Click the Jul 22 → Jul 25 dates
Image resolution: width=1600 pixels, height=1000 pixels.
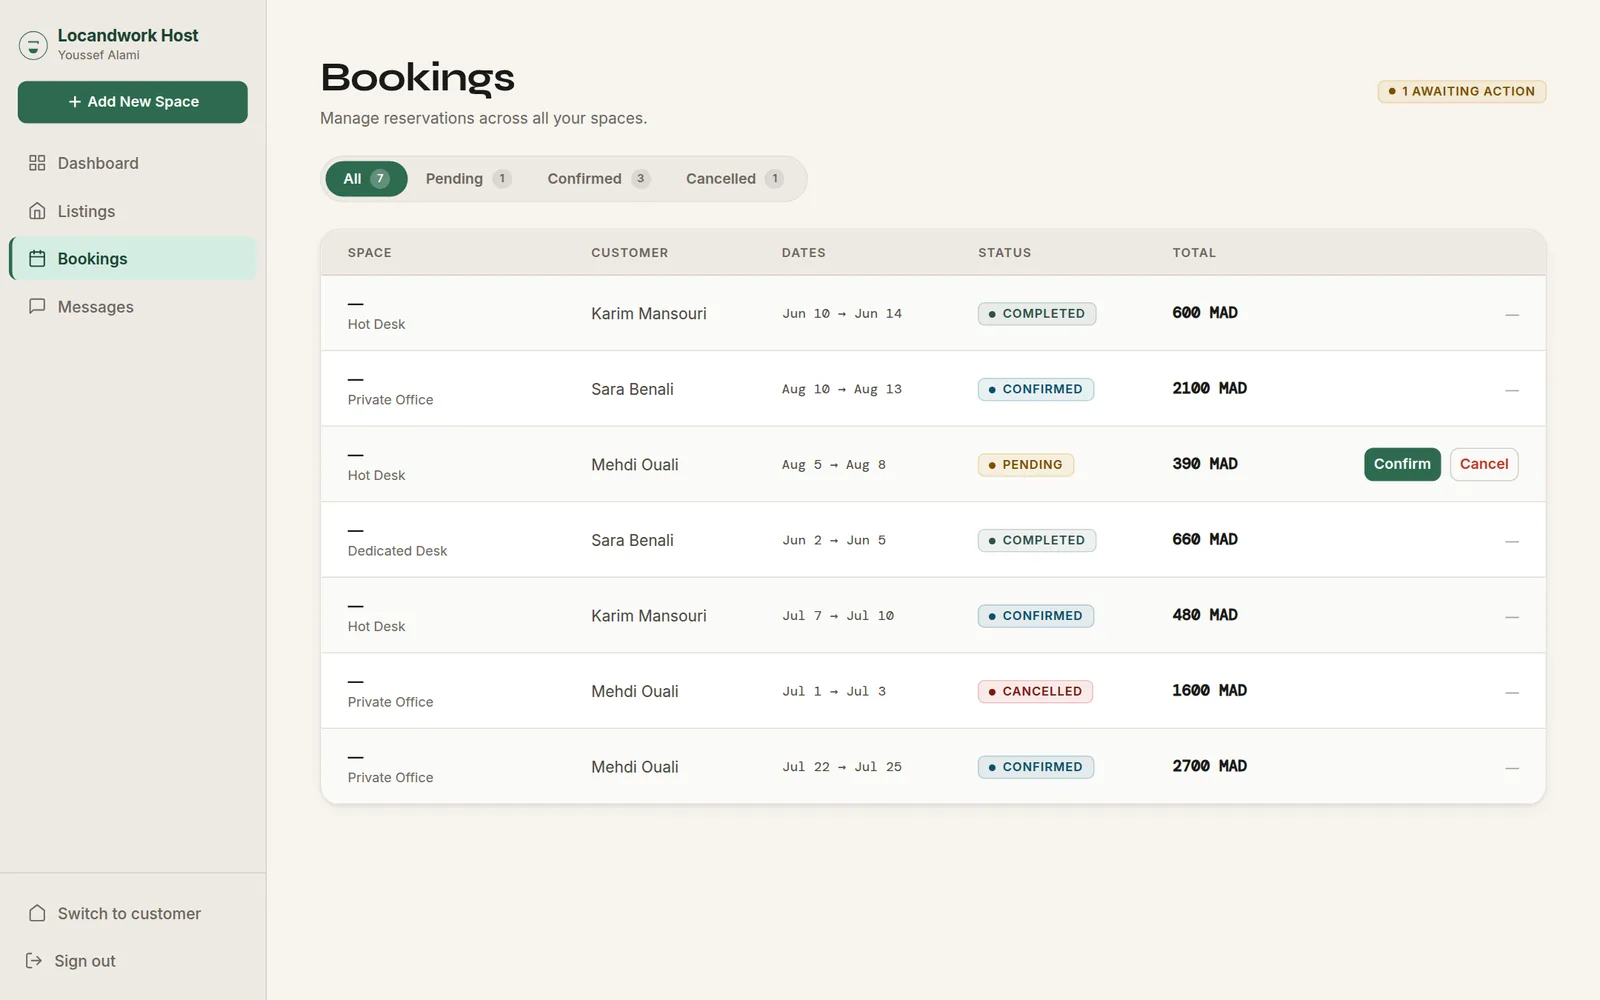pos(842,767)
